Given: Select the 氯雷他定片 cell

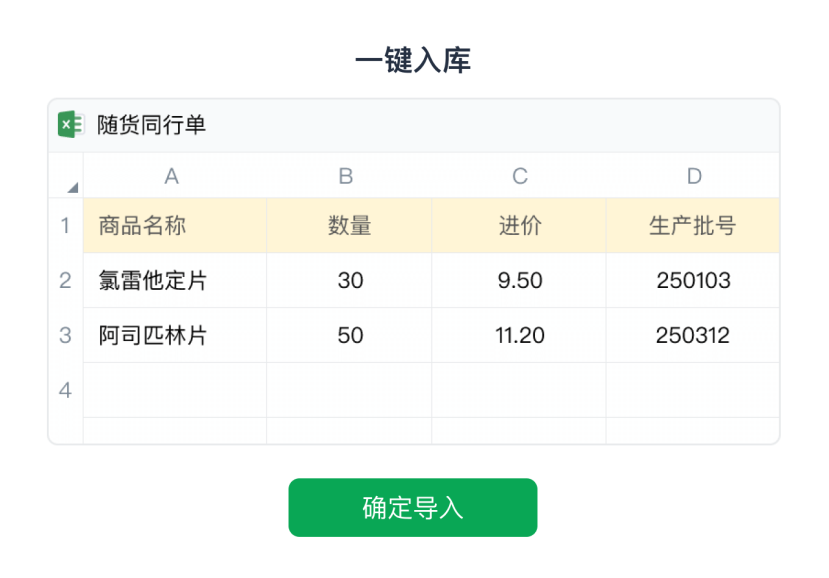Looking at the screenshot, I should coord(174,281).
